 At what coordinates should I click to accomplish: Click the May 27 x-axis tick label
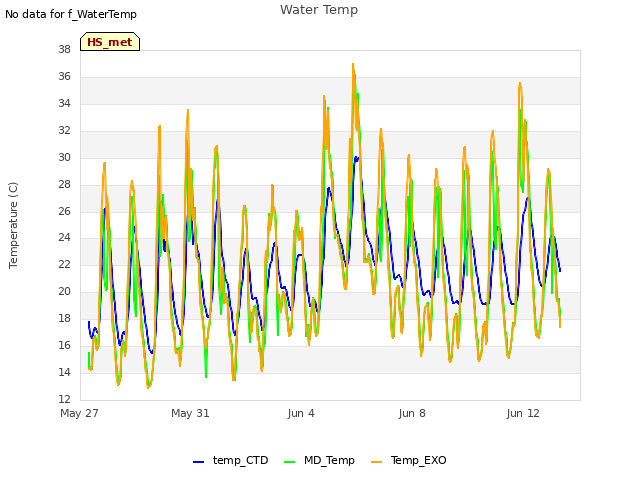[x=79, y=413]
